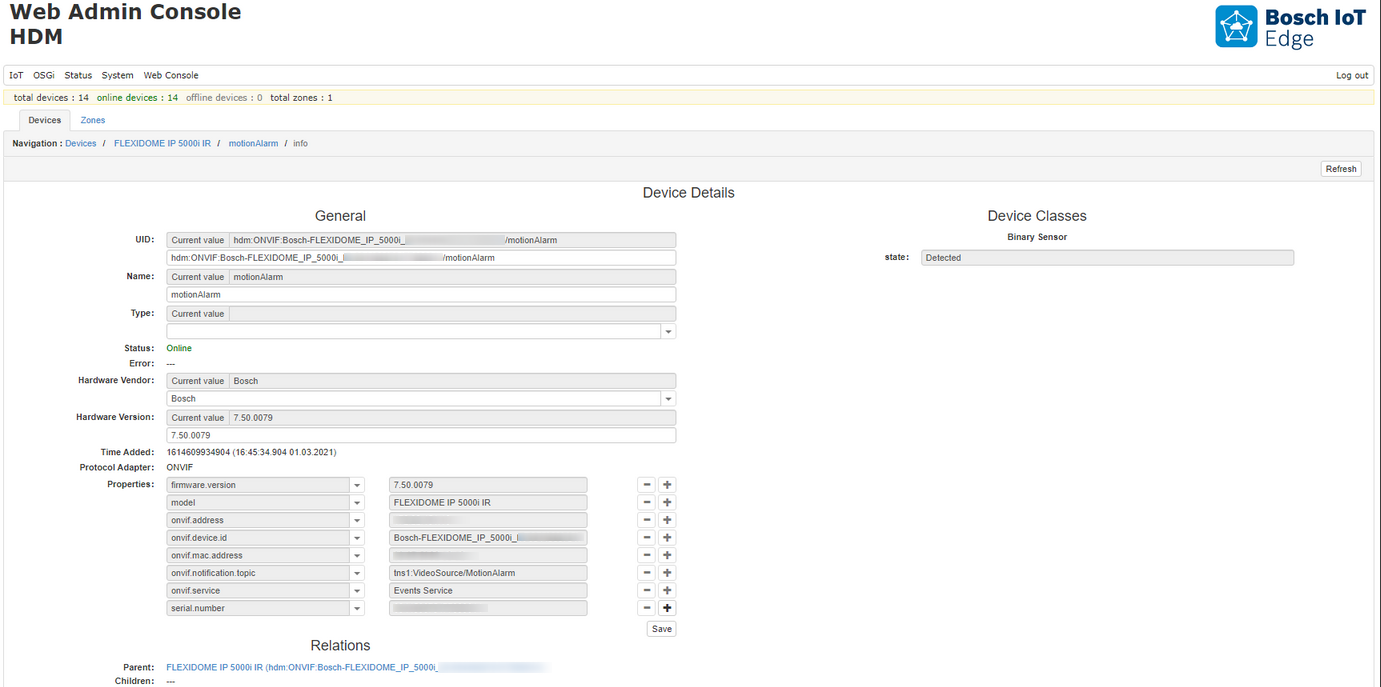
Task: Click minus icon beside onvif.address property
Action: click(647, 520)
